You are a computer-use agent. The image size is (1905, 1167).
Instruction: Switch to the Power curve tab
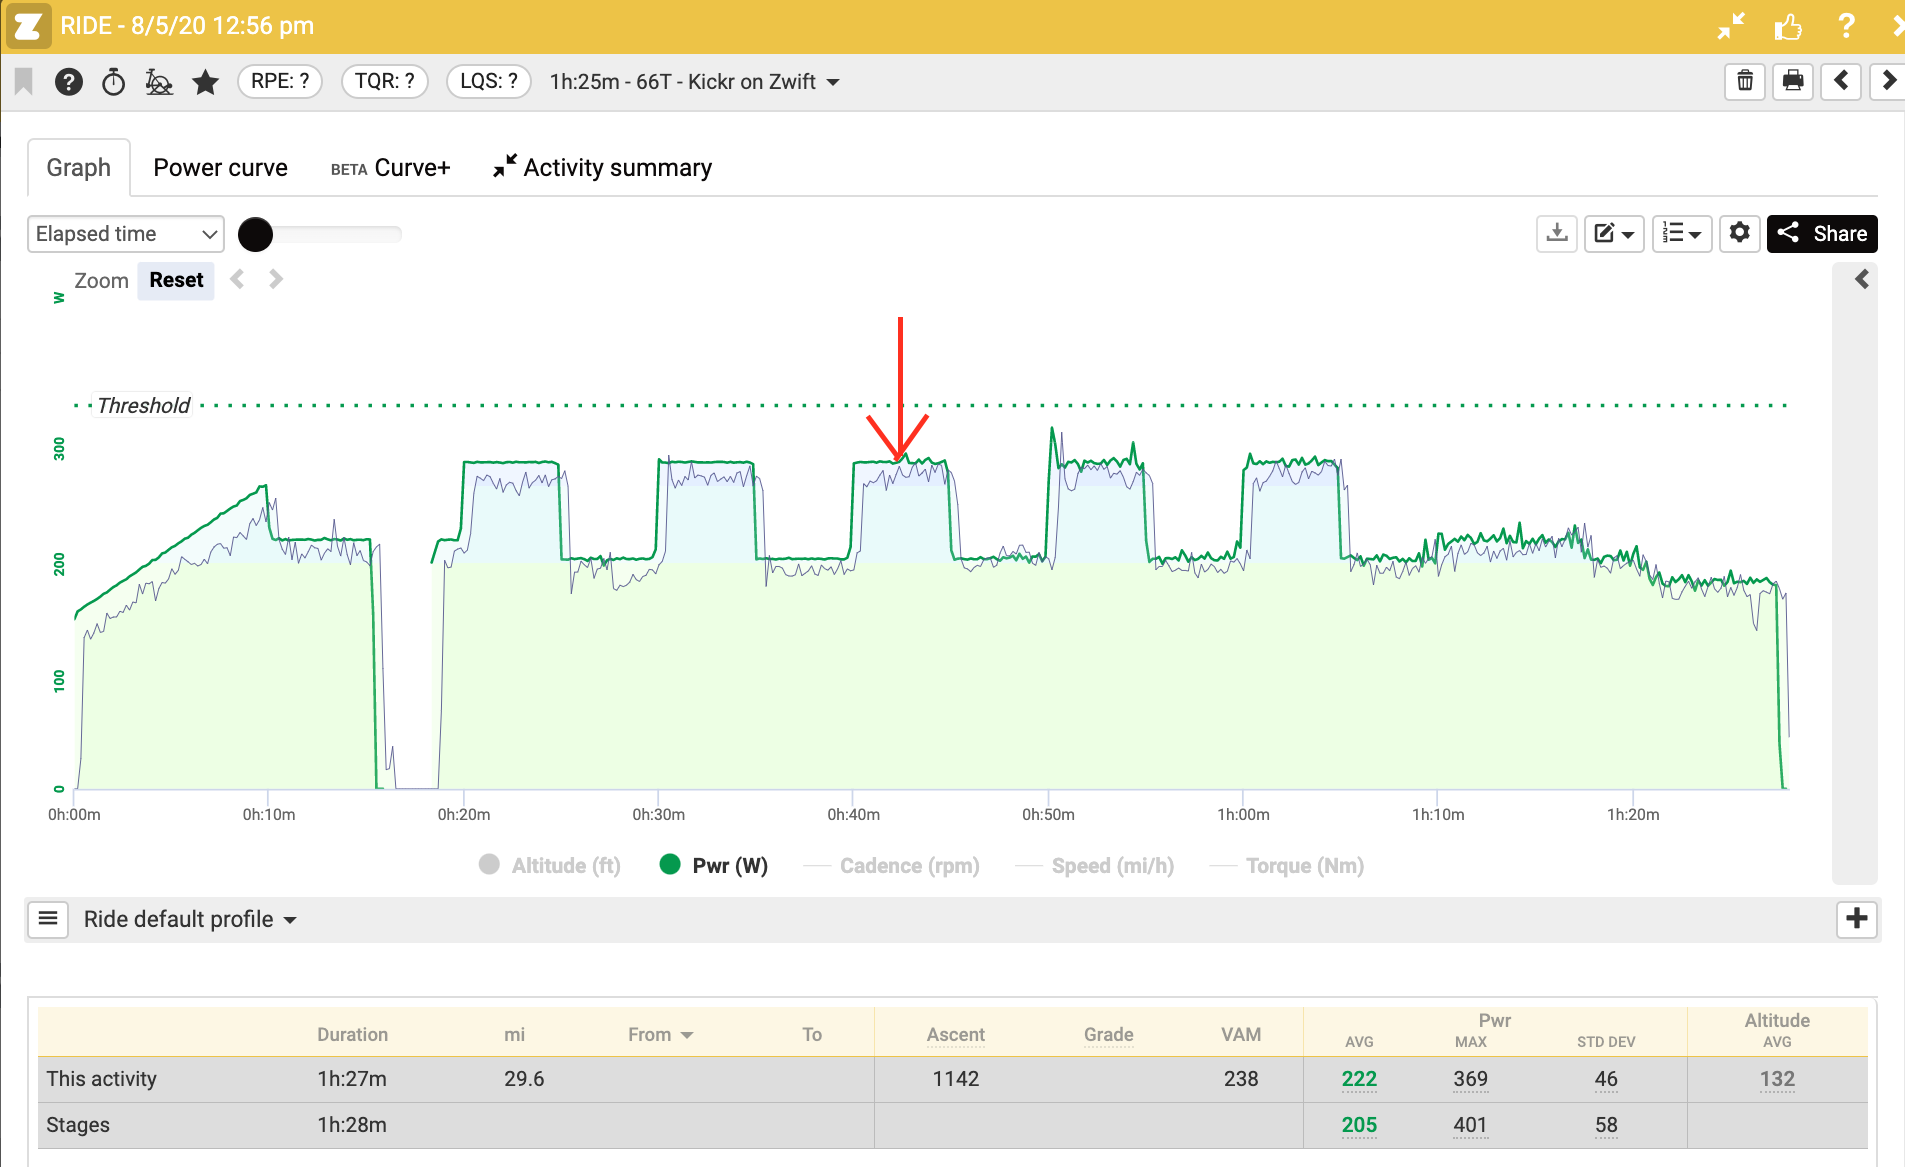(x=220, y=168)
